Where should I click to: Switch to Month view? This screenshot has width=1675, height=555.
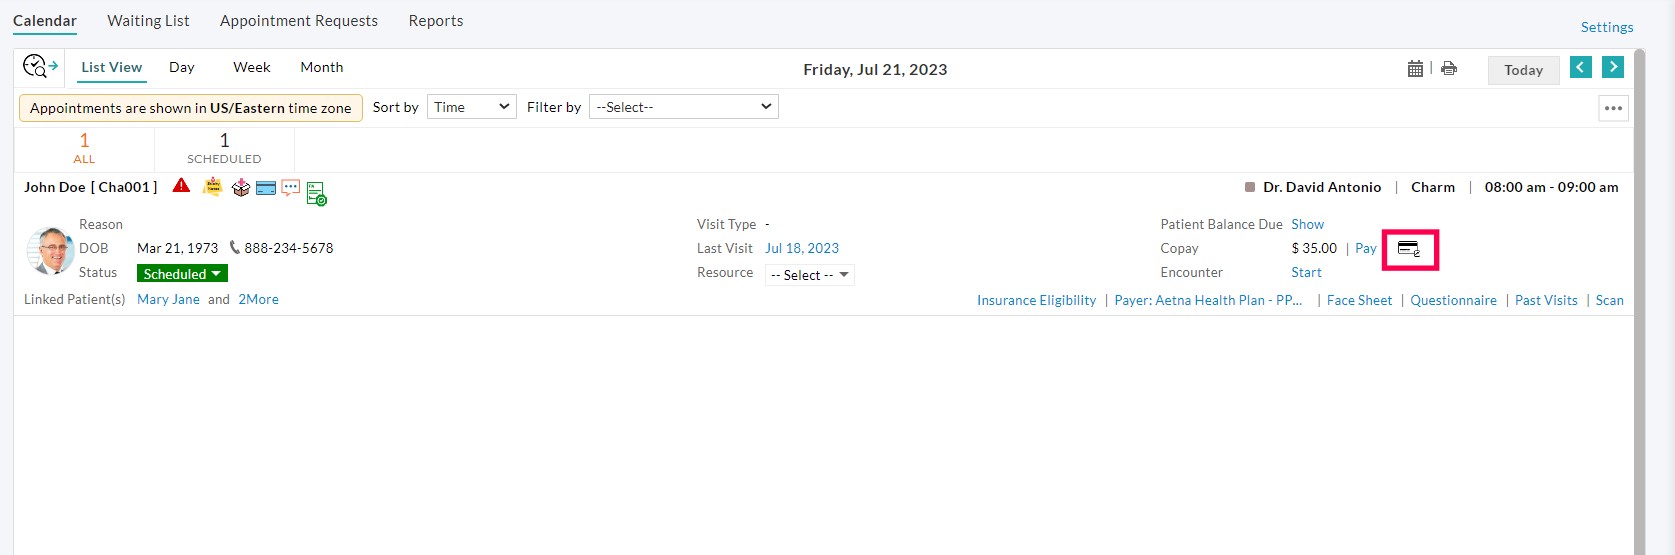pyautogui.click(x=322, y=67)
